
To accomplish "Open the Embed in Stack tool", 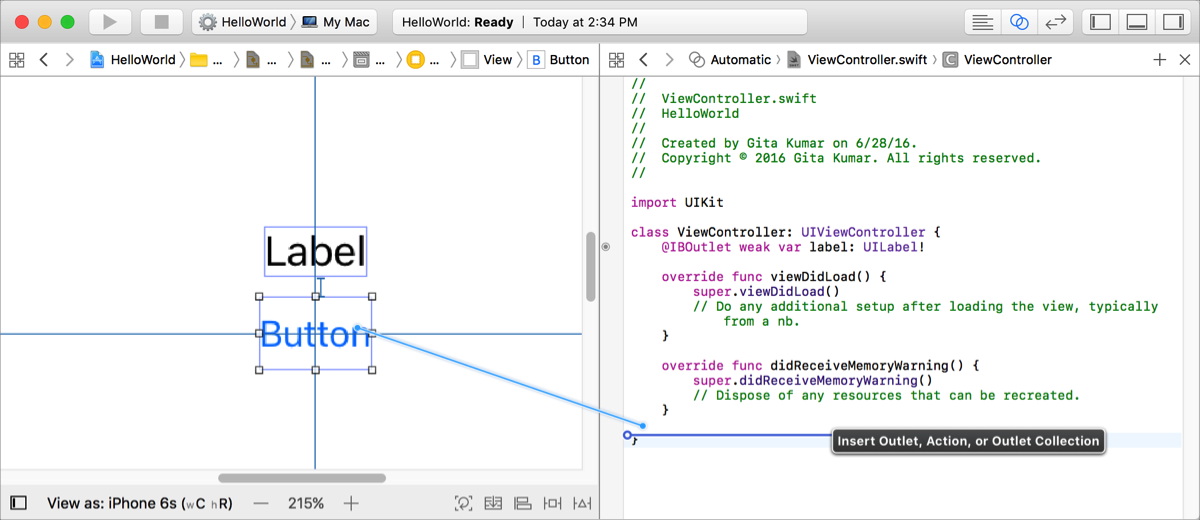I will (492, 503).
